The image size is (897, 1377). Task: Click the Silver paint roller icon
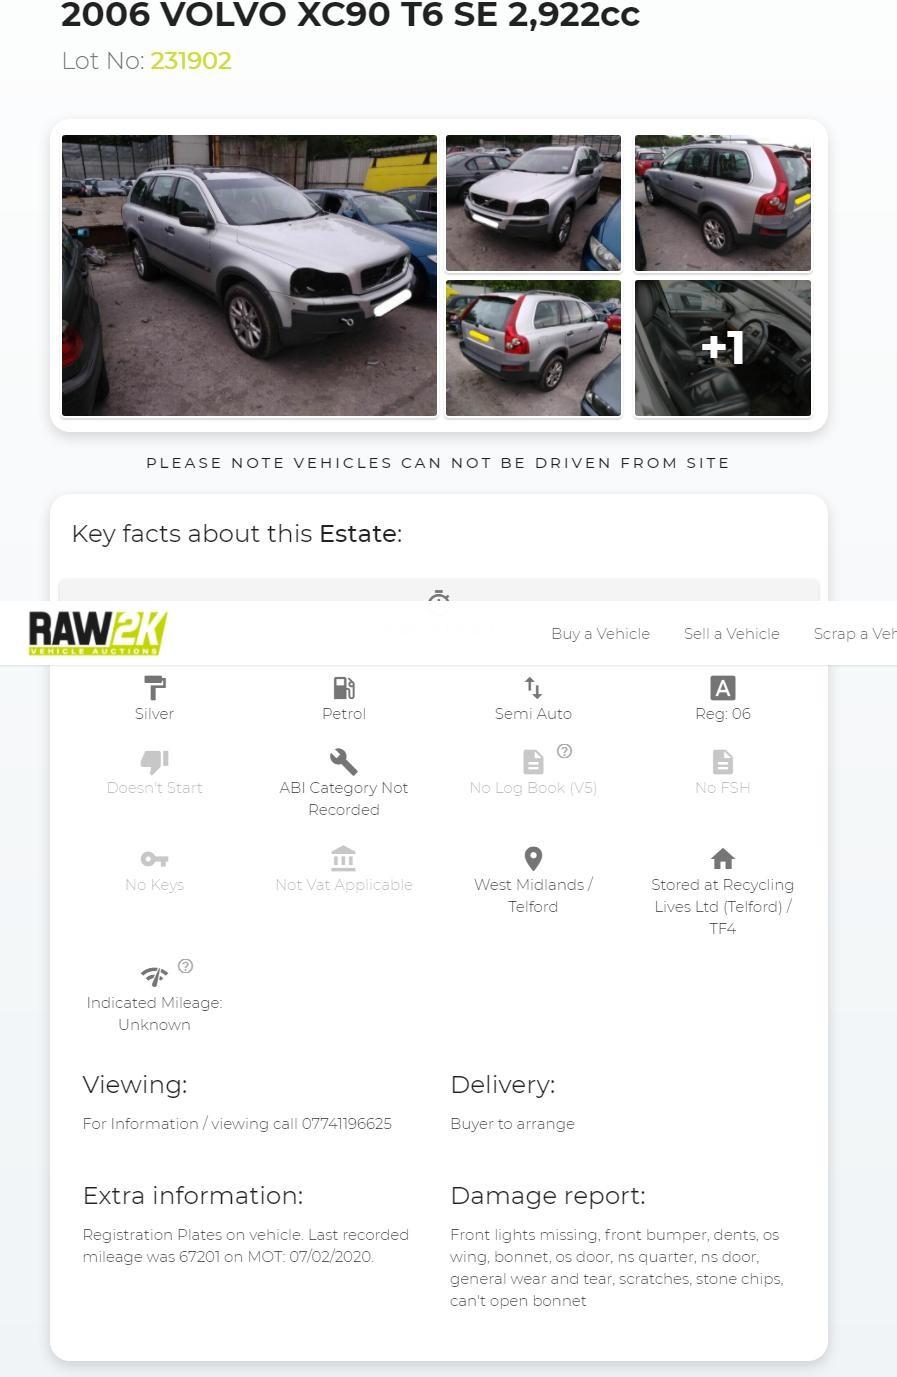tap(154, 688)
